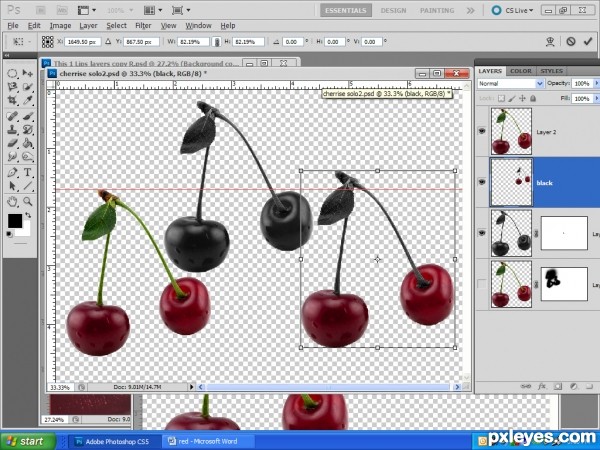The image size is (600, 450).
Task: Select the Smudge tool
Action: click(12, 157)
